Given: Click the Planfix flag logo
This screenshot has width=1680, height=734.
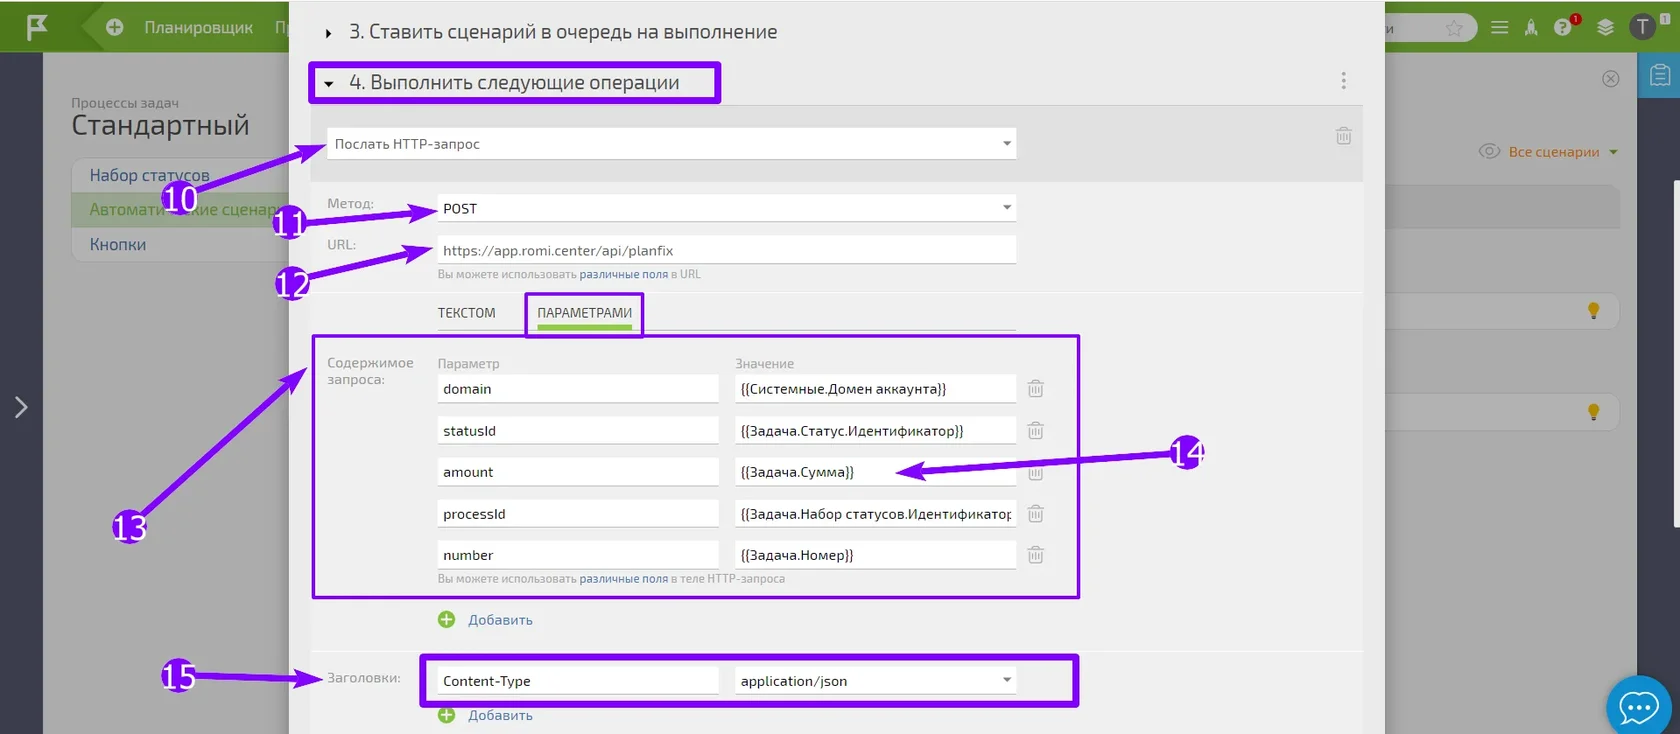Looking at the screenshot, I should pos(37,27).
